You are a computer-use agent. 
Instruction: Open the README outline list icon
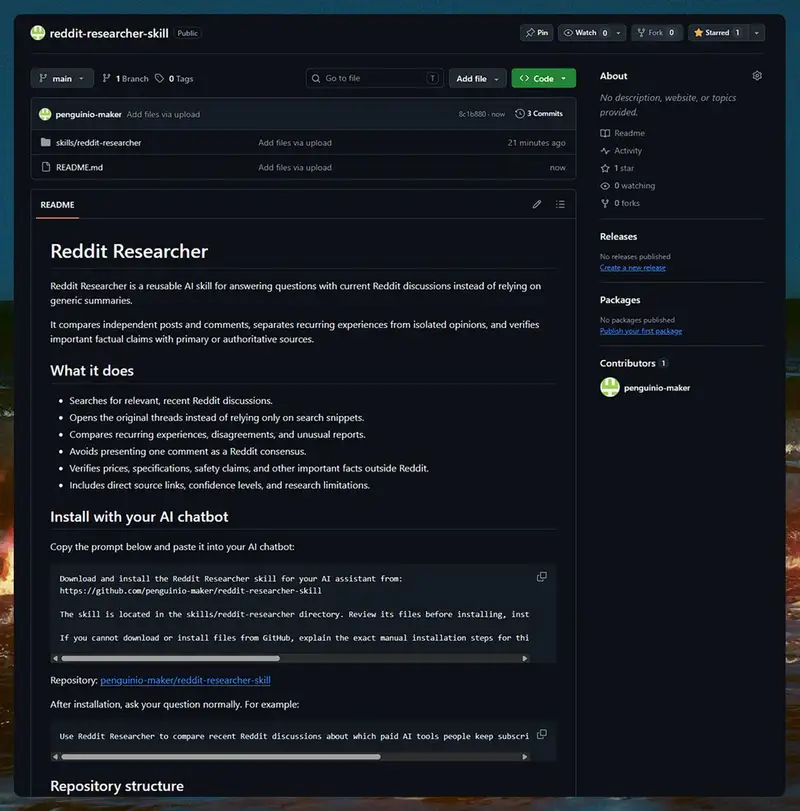tap(560, 204)
